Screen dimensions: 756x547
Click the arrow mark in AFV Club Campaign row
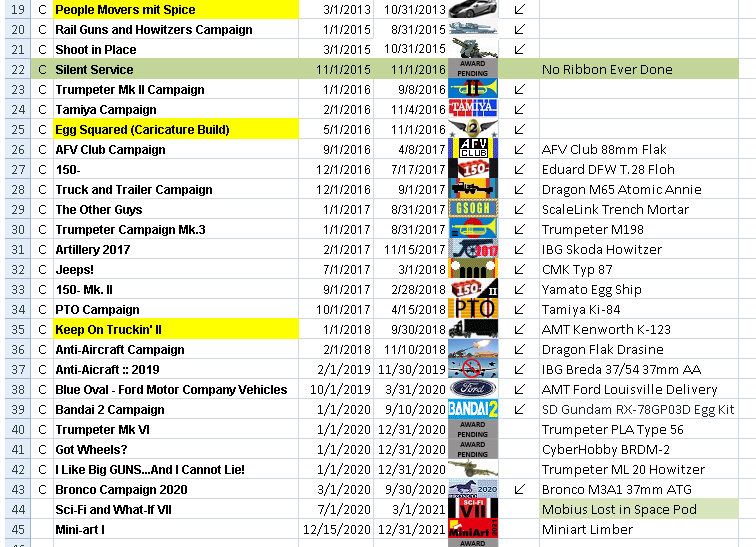click(519, 150)
